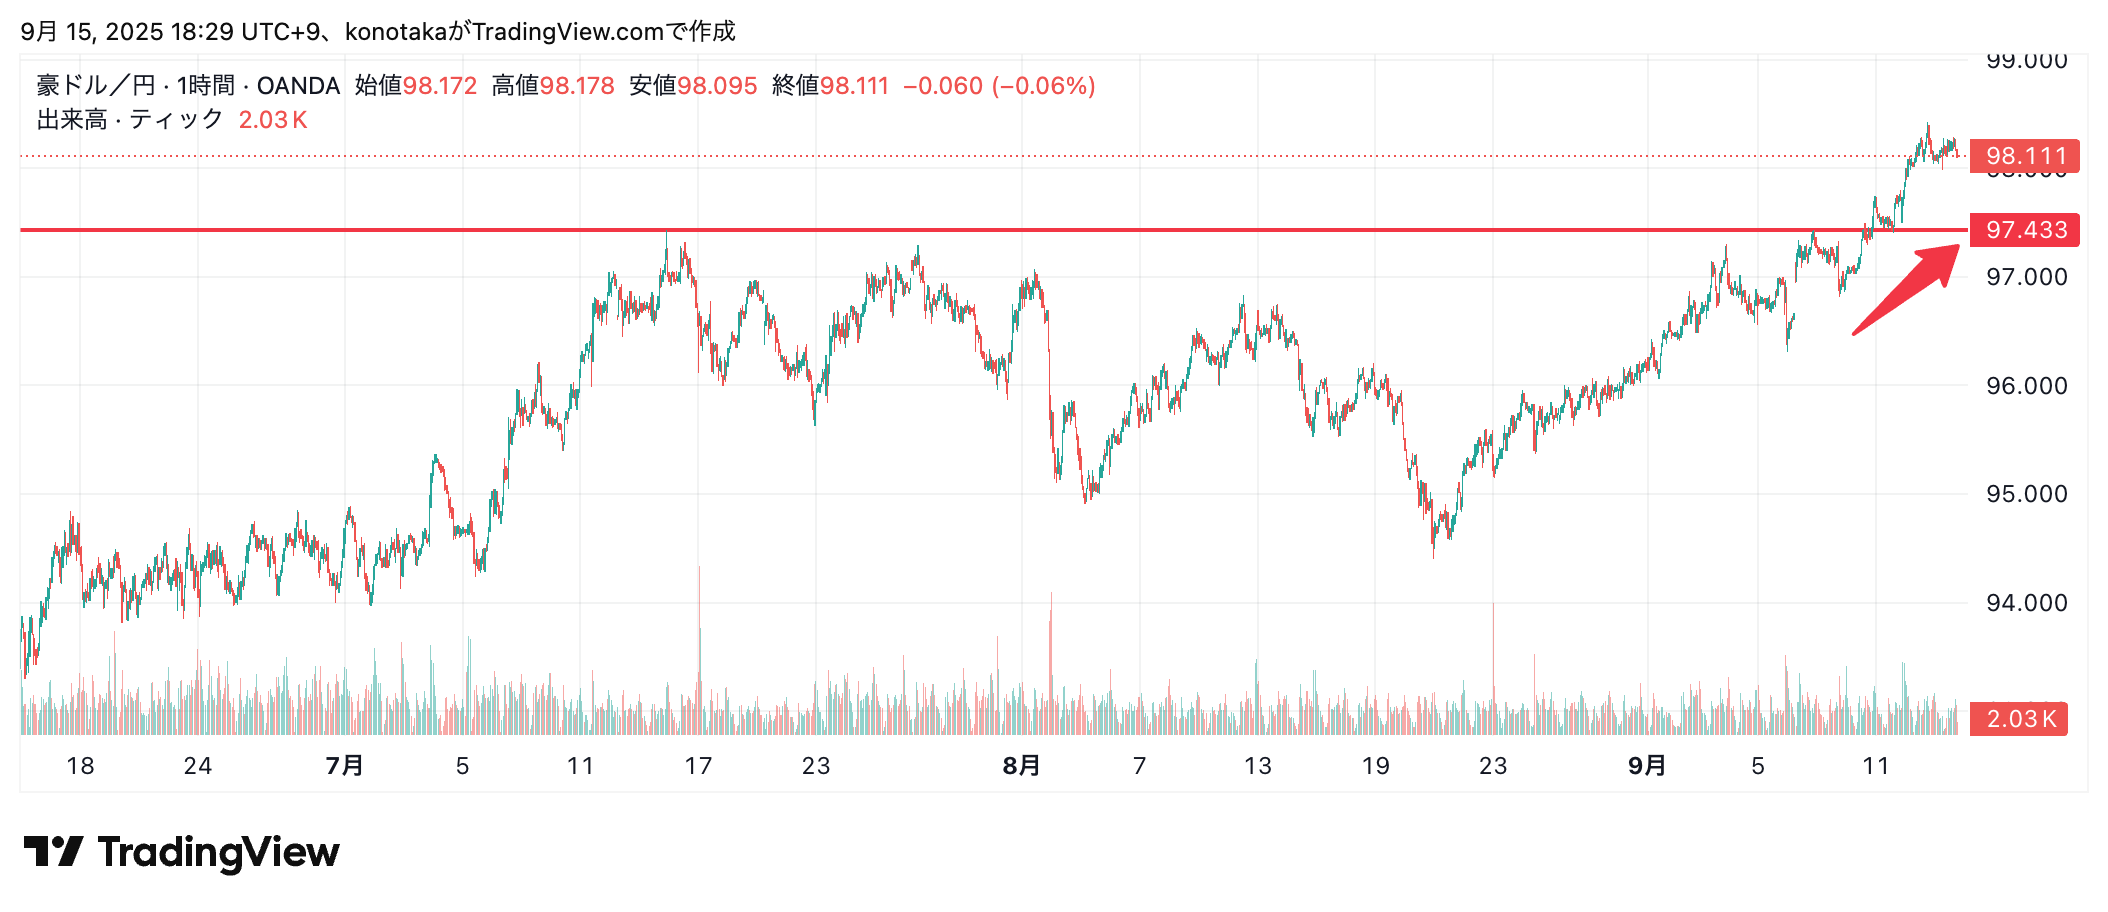The image size is (2108, 912).
Task: Click the −0.060 (−0.06%) change value
Action: 999,86
